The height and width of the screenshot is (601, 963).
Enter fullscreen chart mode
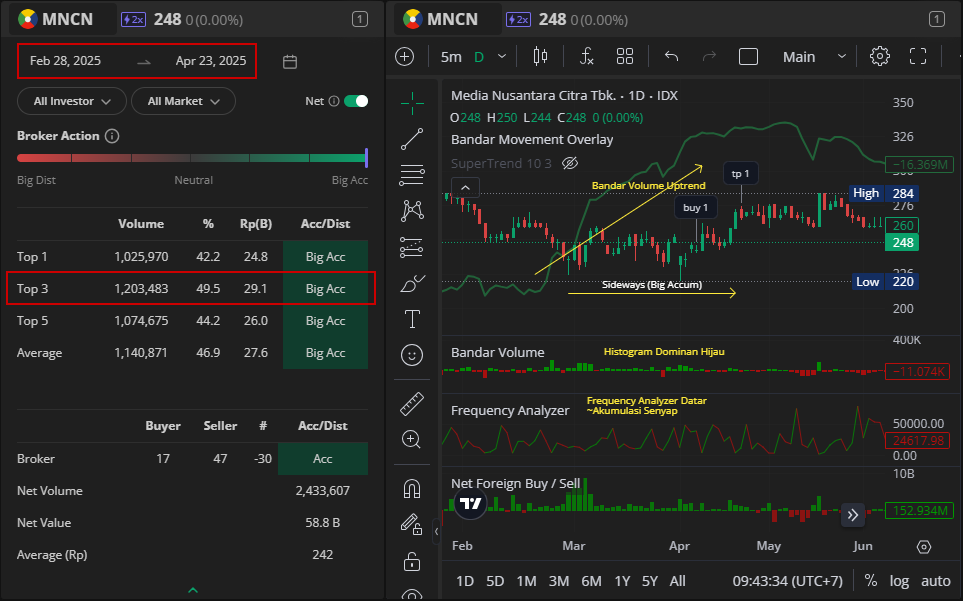(x=918, y=56)
